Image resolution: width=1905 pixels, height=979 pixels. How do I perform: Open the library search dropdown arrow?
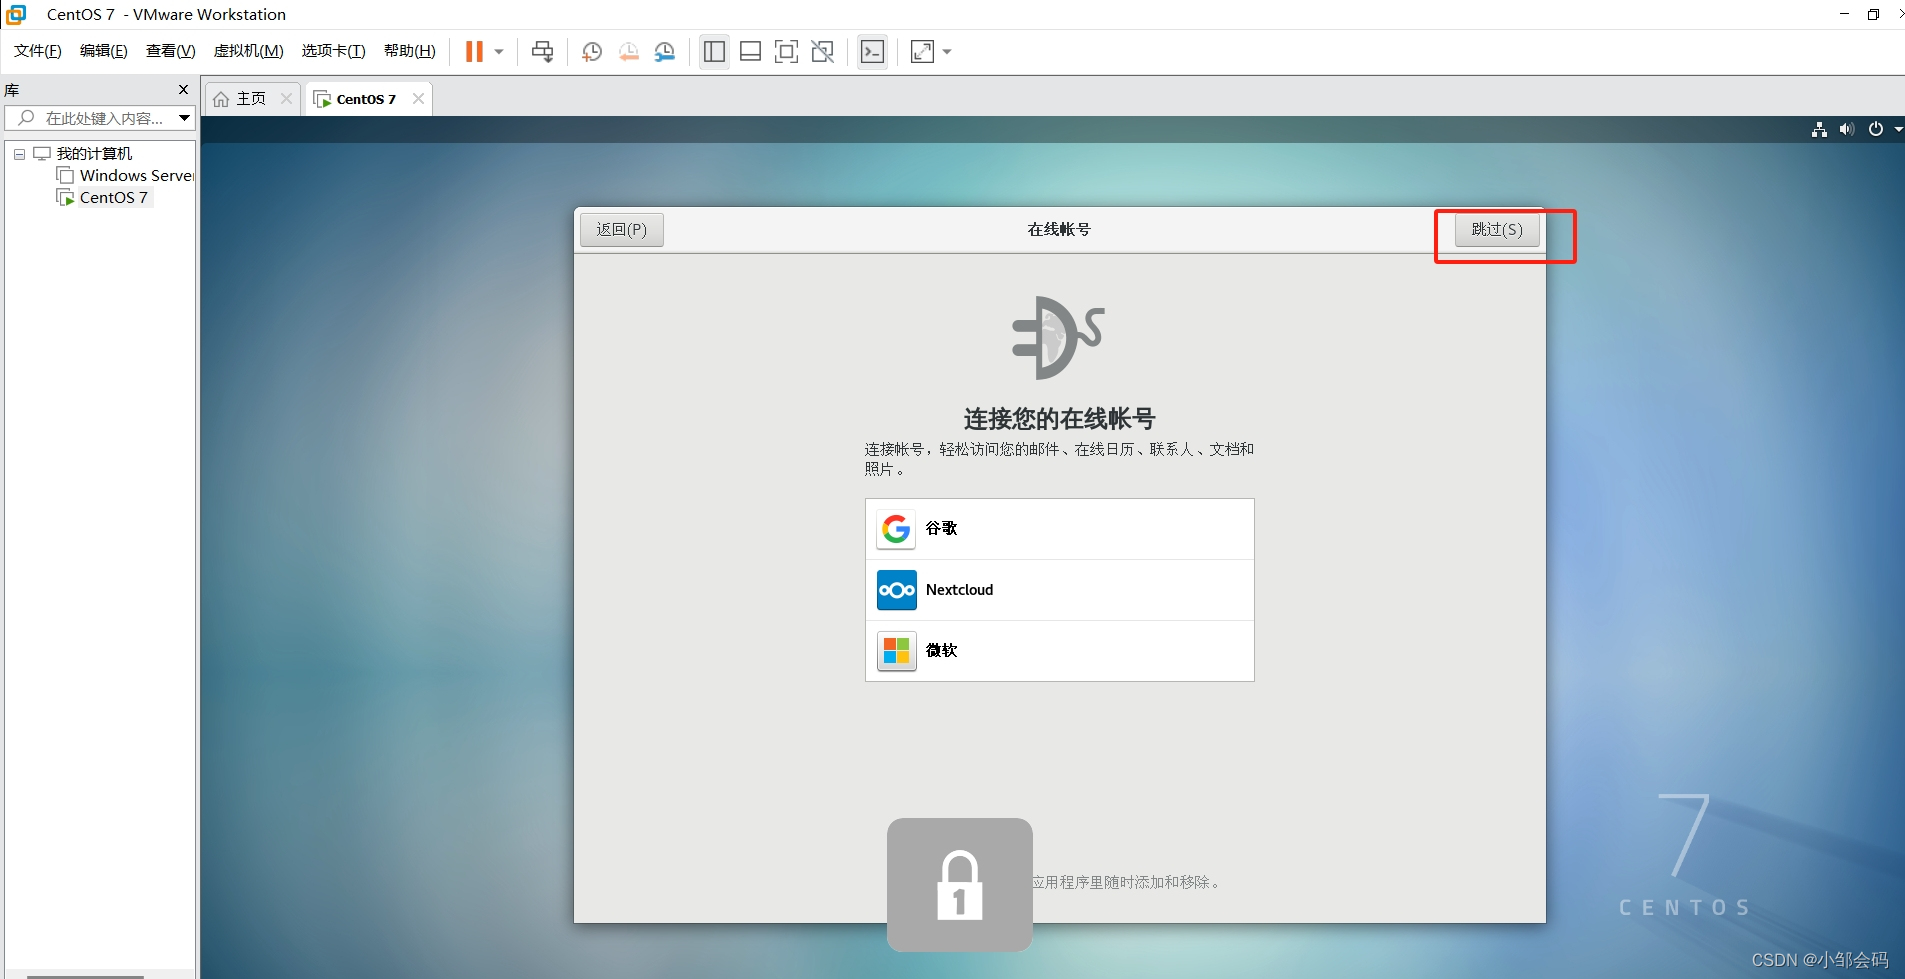pyautogui.click(x=184, y=118)
